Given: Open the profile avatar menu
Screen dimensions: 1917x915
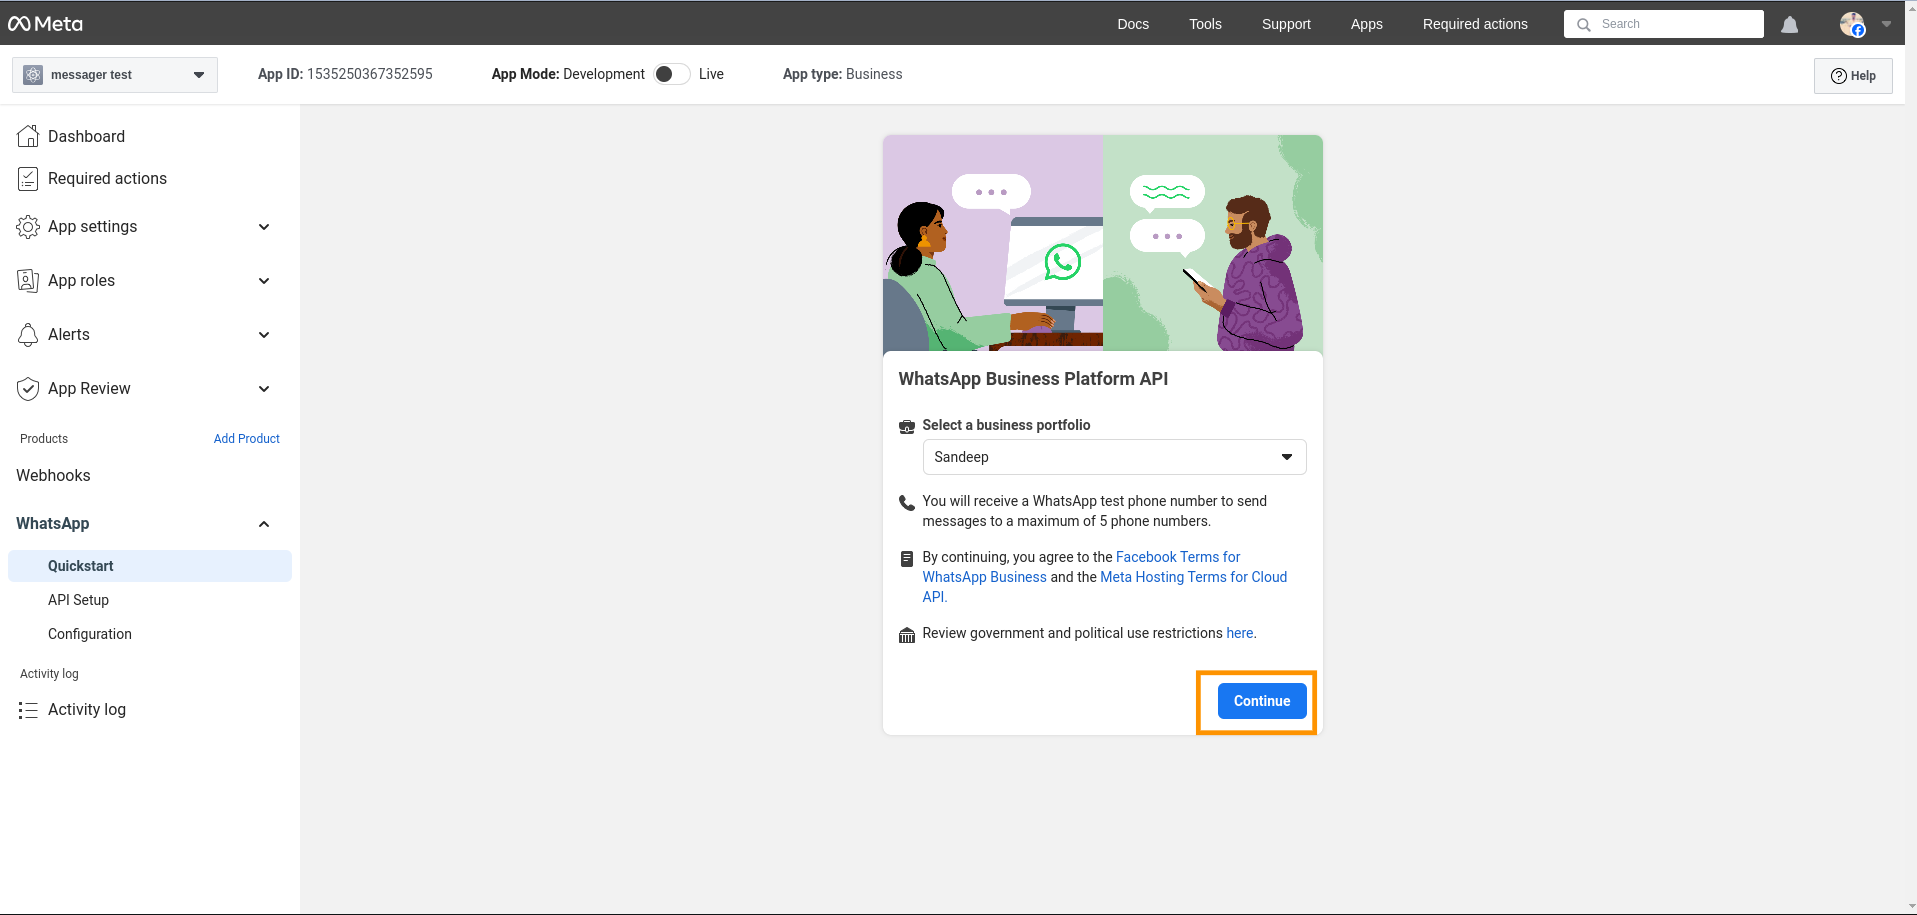Looking at the screenshot, I should tap(1852, 24).
